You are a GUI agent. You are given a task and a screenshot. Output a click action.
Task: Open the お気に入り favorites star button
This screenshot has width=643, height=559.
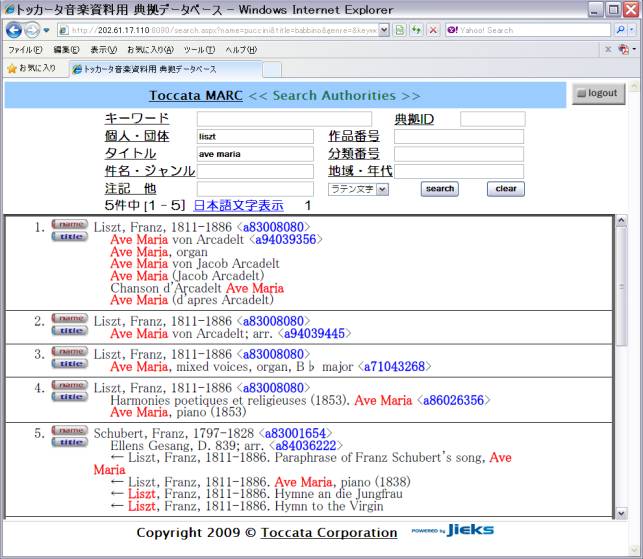(32, 68)
